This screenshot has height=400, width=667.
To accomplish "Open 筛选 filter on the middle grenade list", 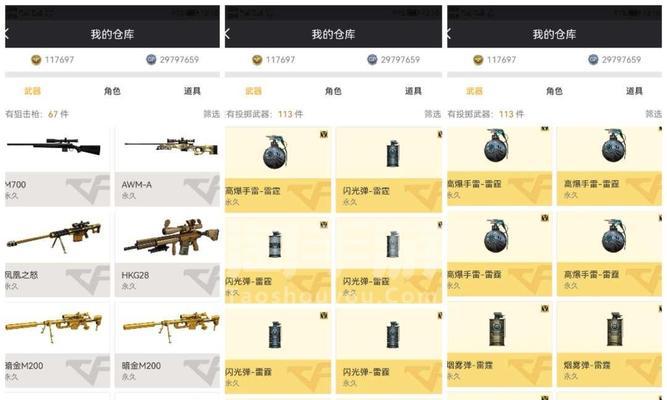I will click(433, 114).
